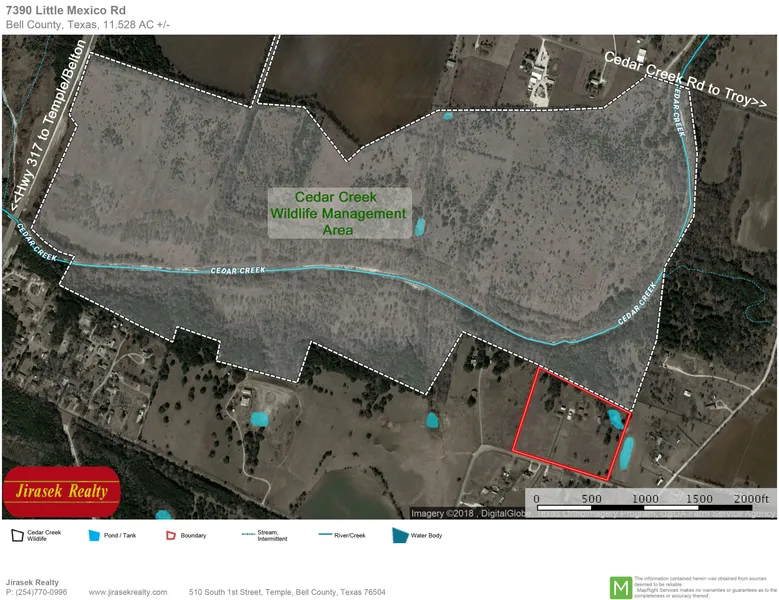Click the red Boundary legend icon
Viewport: 779px width, 600px height.
171,535
